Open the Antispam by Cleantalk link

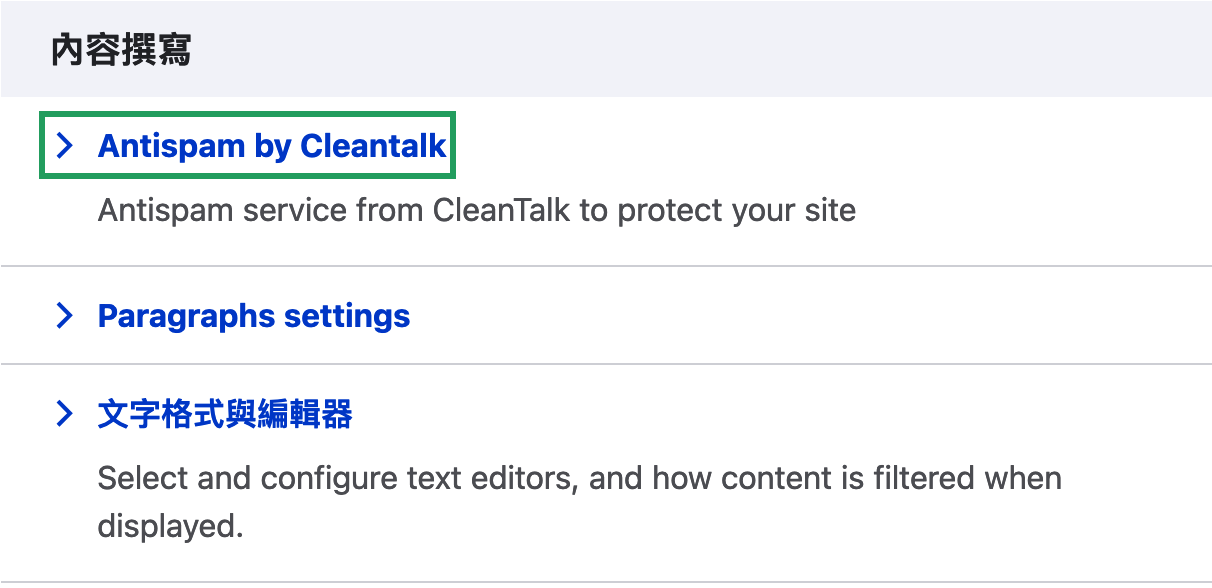click(272, 146)
